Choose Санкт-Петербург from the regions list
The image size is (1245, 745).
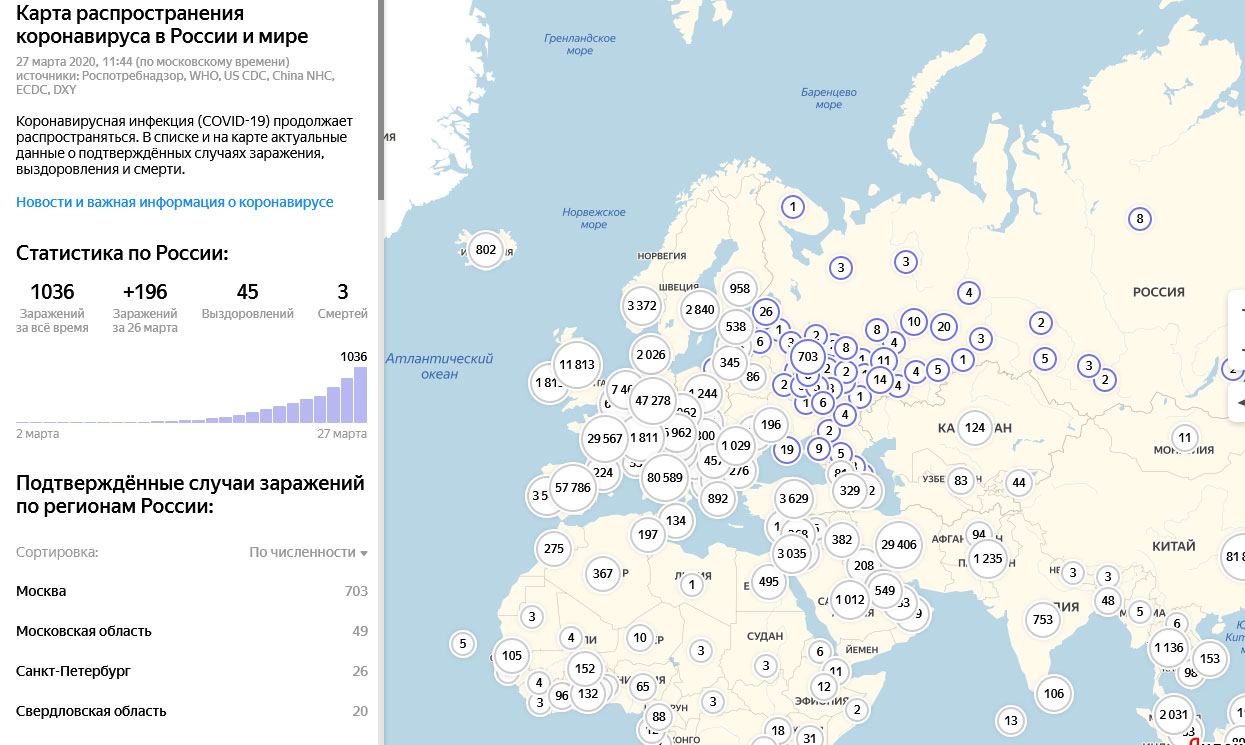(x=73, y=671)
